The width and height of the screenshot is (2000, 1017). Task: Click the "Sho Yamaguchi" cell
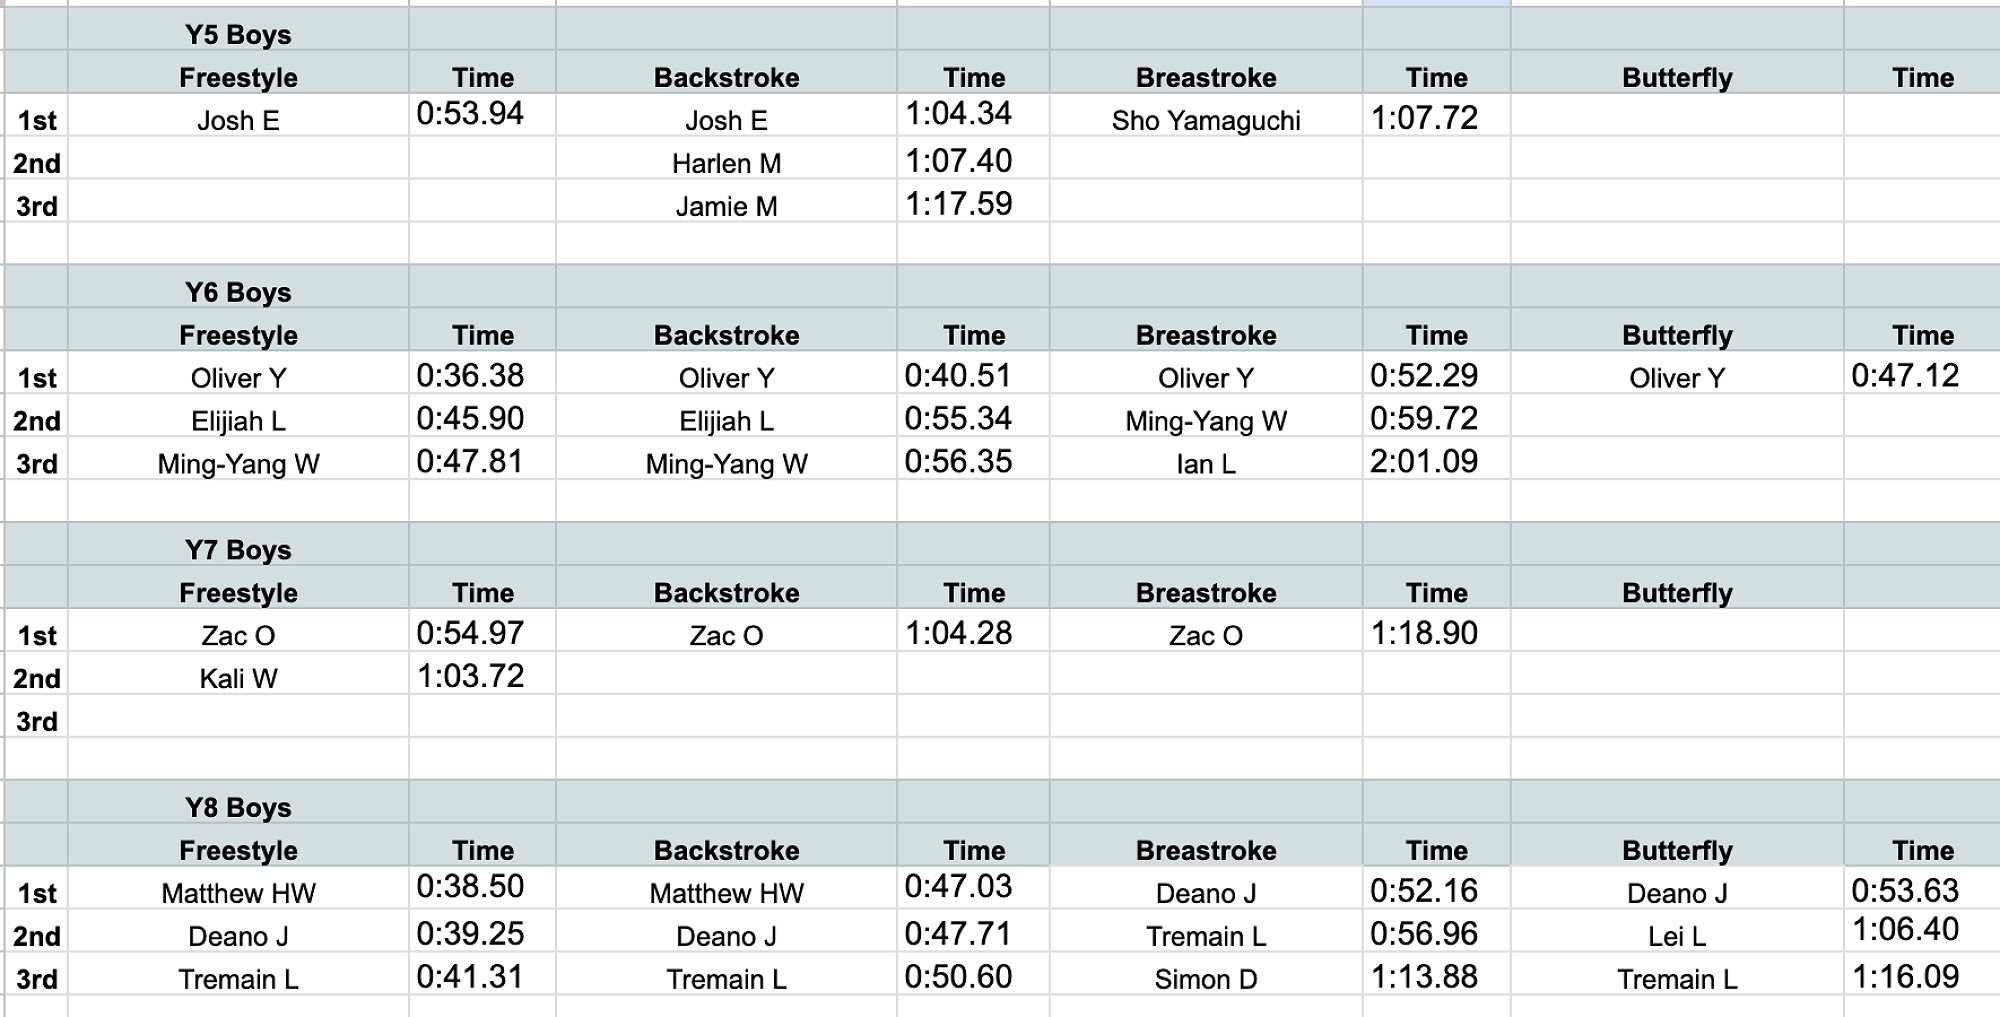1205,120
